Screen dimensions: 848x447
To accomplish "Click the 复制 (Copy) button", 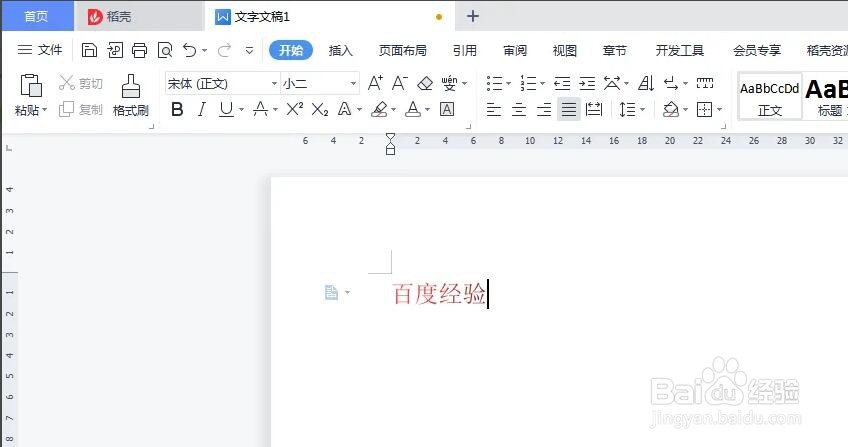I will tap(81, 110).
